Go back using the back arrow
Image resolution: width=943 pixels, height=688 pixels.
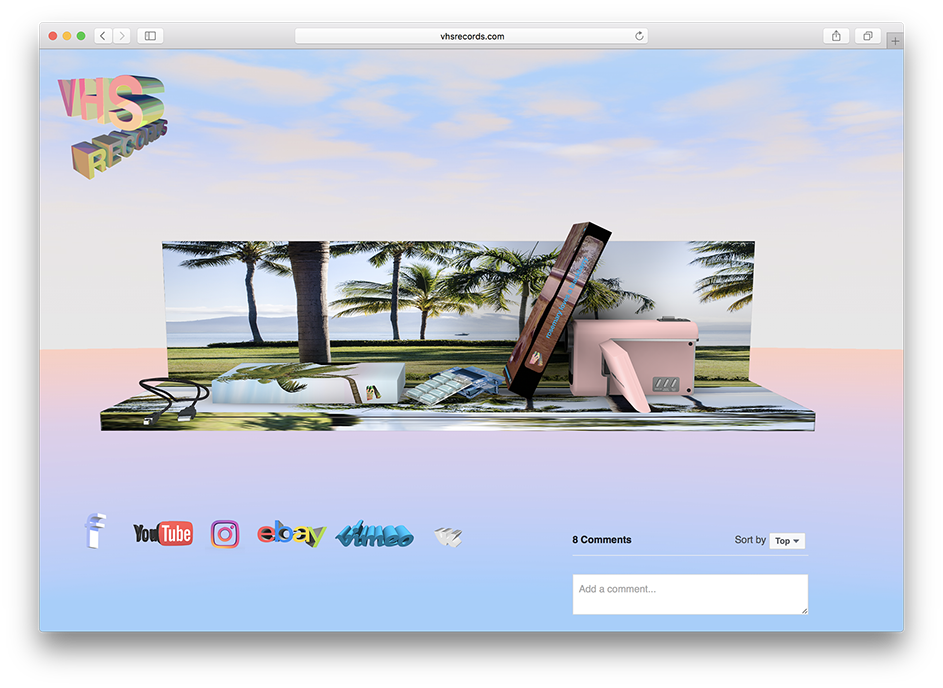point(103,36)
